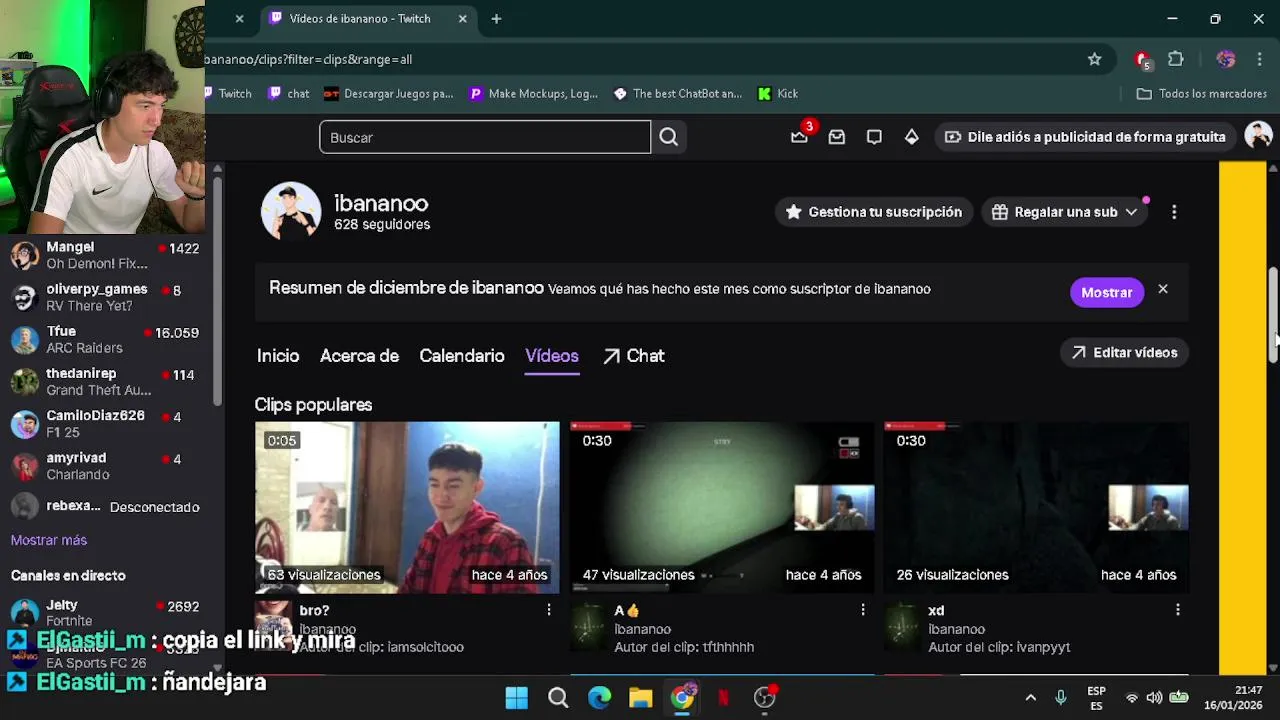Open the channel options three-dot menu
This screenshot has width=1280, height=720.
tap(1174, 212)
